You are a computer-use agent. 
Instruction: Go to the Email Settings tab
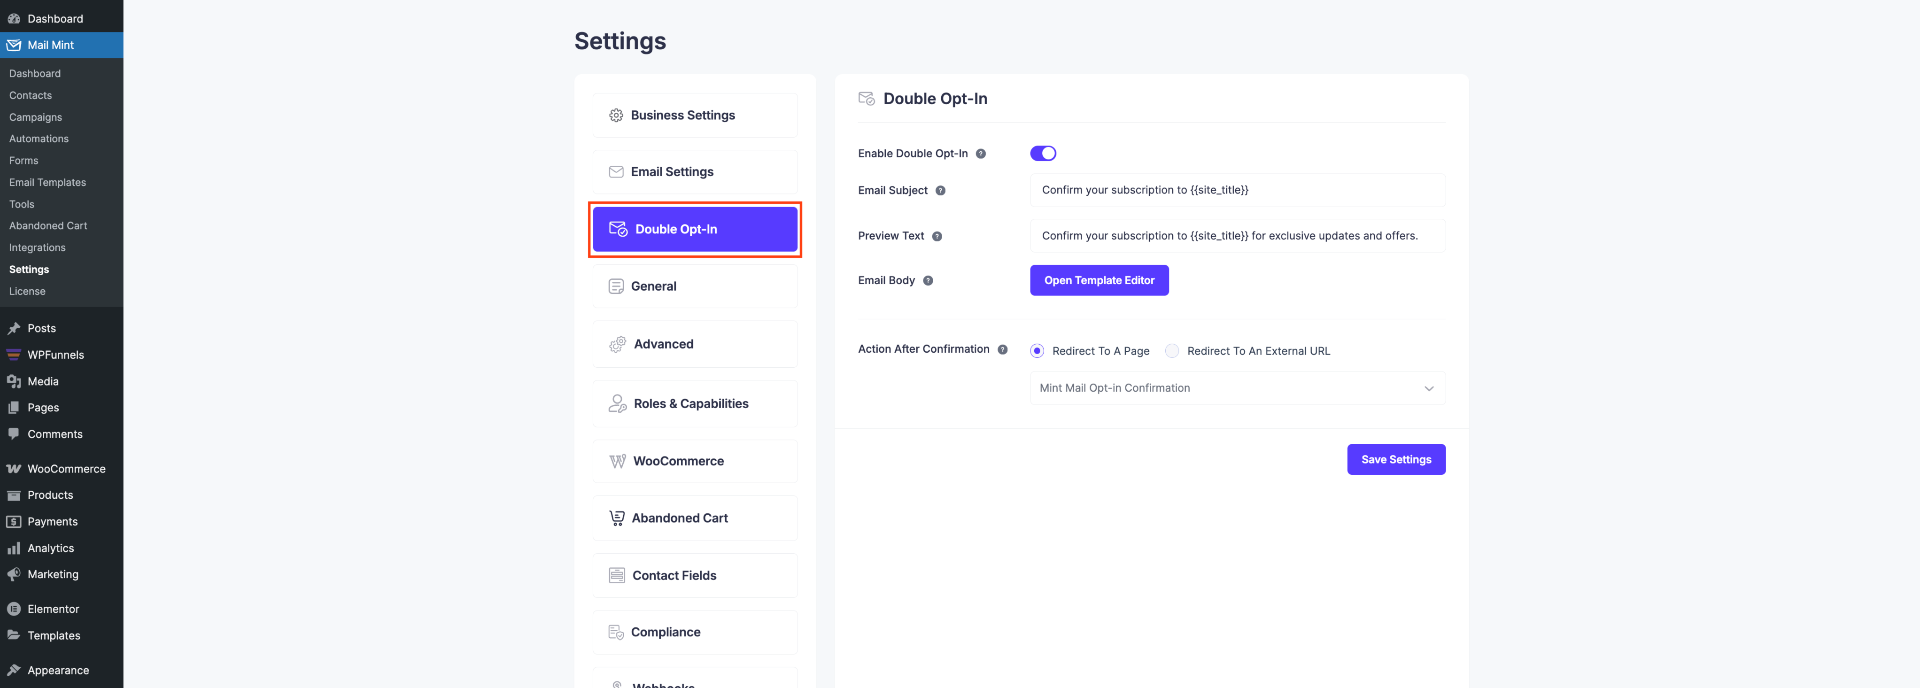tap(695, 172)
